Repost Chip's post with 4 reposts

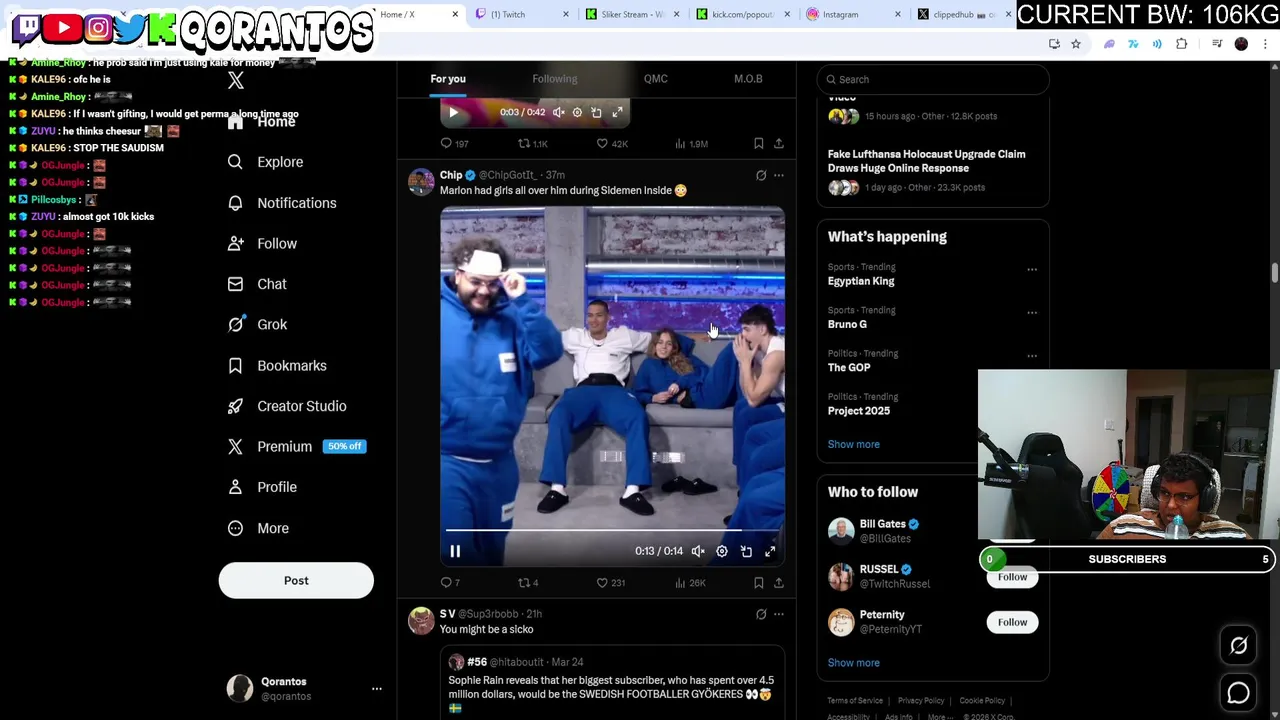coord(528,583)
